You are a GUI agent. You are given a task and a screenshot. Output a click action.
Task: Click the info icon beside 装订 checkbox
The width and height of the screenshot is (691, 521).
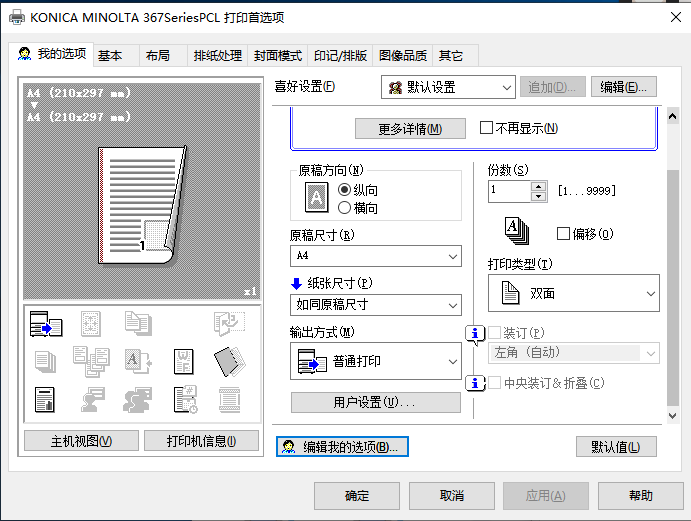(475, 334)
